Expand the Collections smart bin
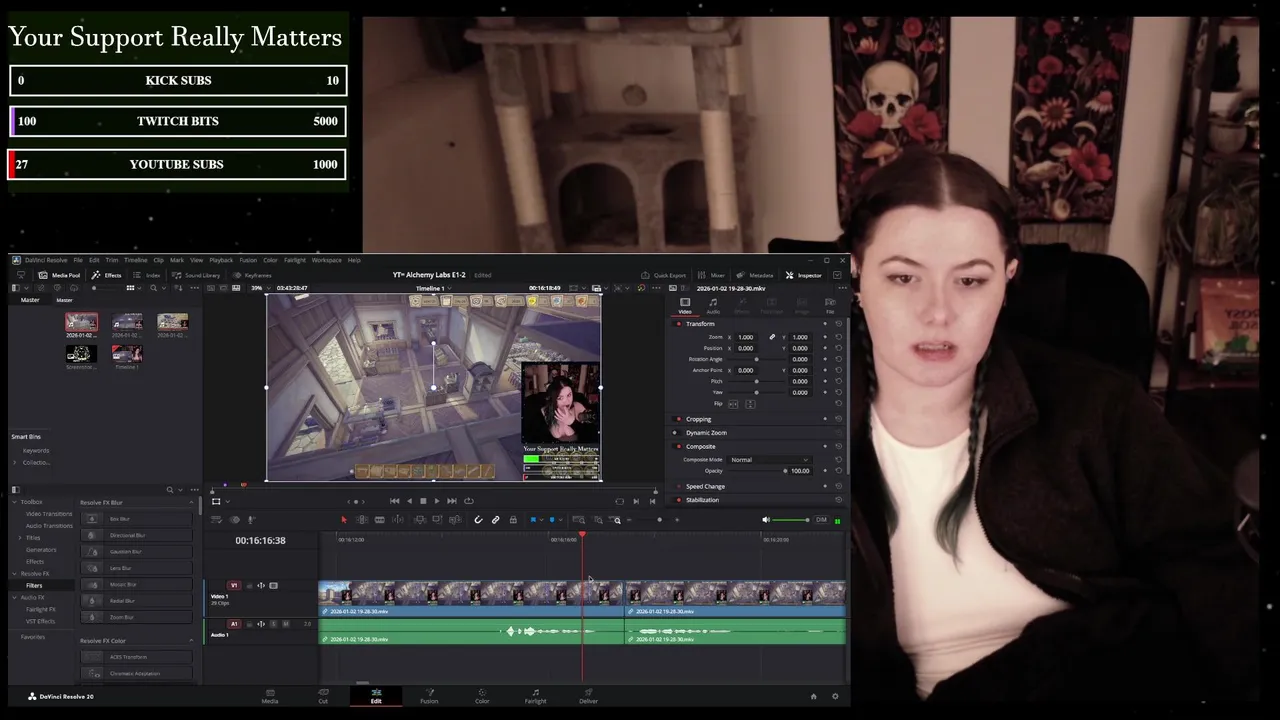This screenshot has height=720, width=1280. (x=15, y=462)
